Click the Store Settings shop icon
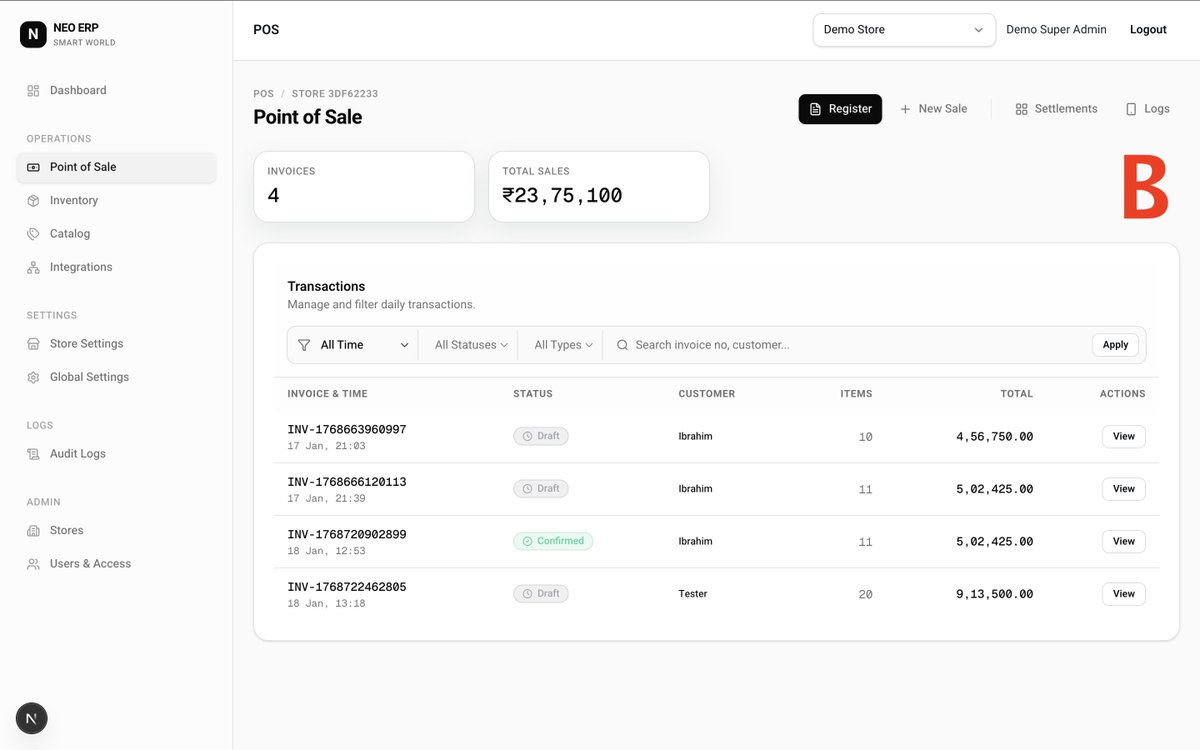Image resolution: width=1200 pixels, height=750 pixels. 33,344
